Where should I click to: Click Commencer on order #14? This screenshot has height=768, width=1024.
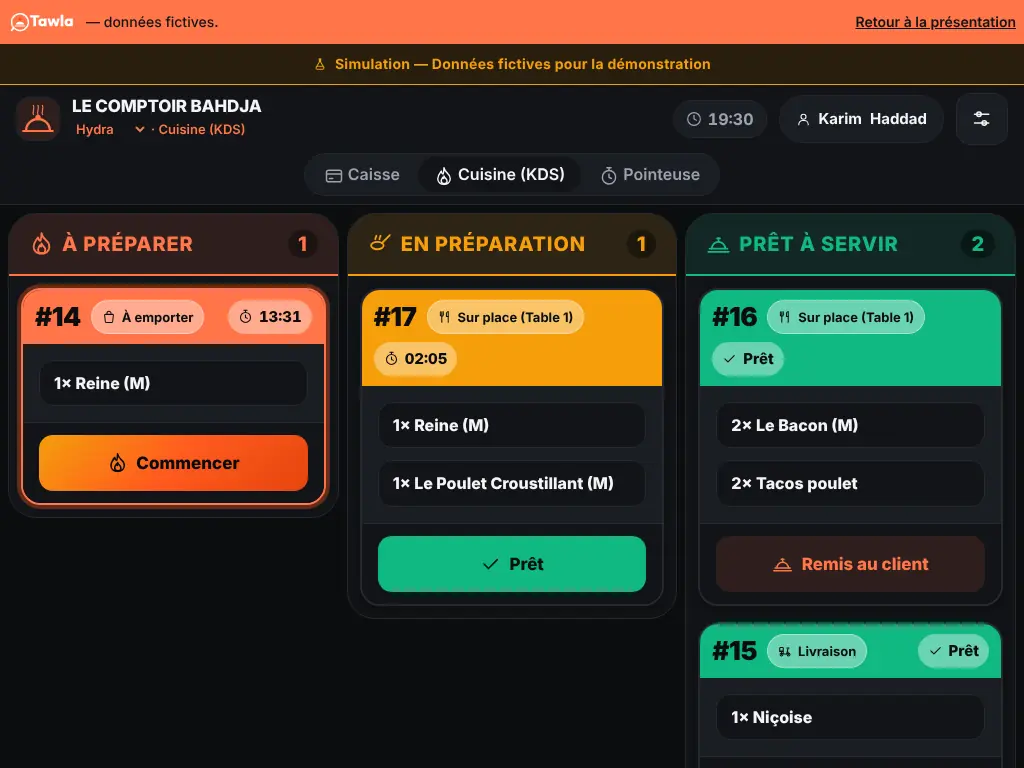point(174,463)
